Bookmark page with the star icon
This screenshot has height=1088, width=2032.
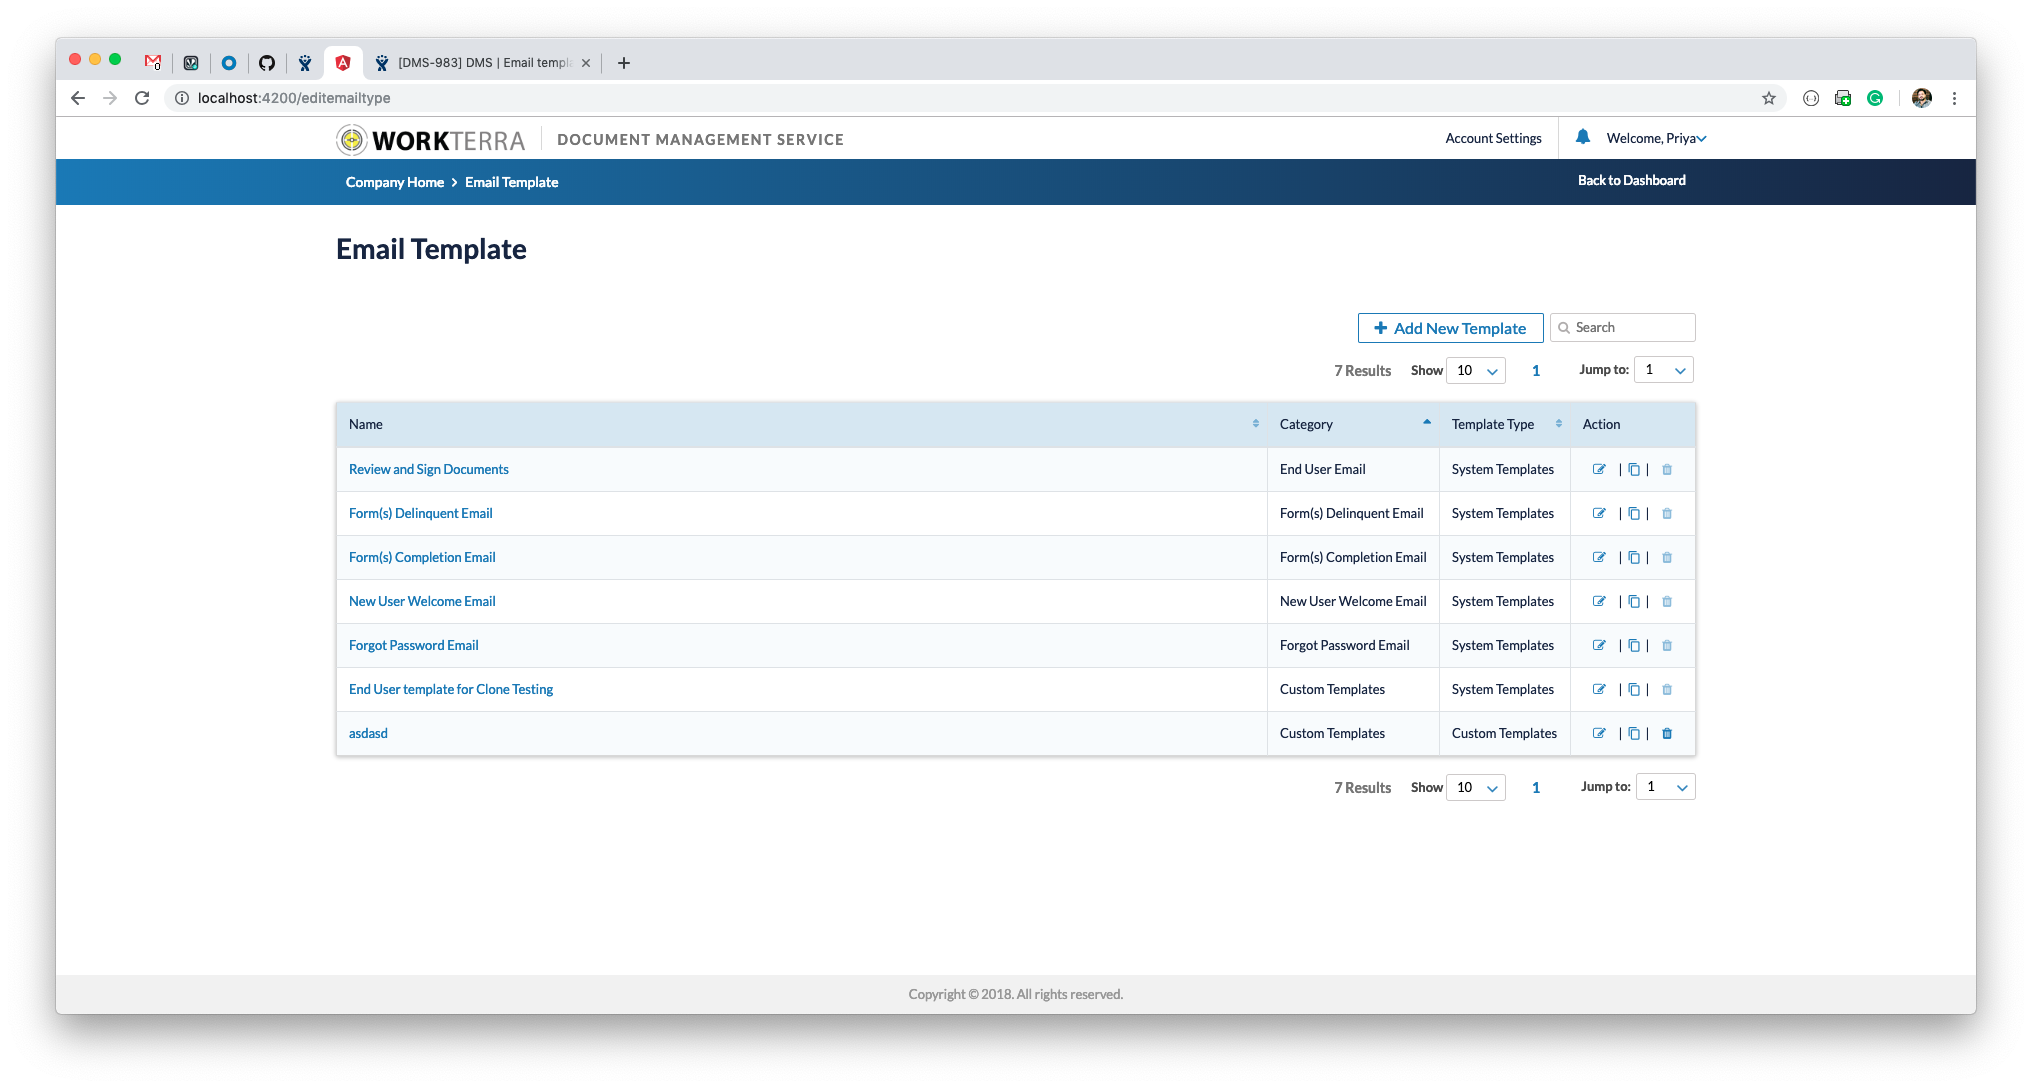pos(1768,98)
